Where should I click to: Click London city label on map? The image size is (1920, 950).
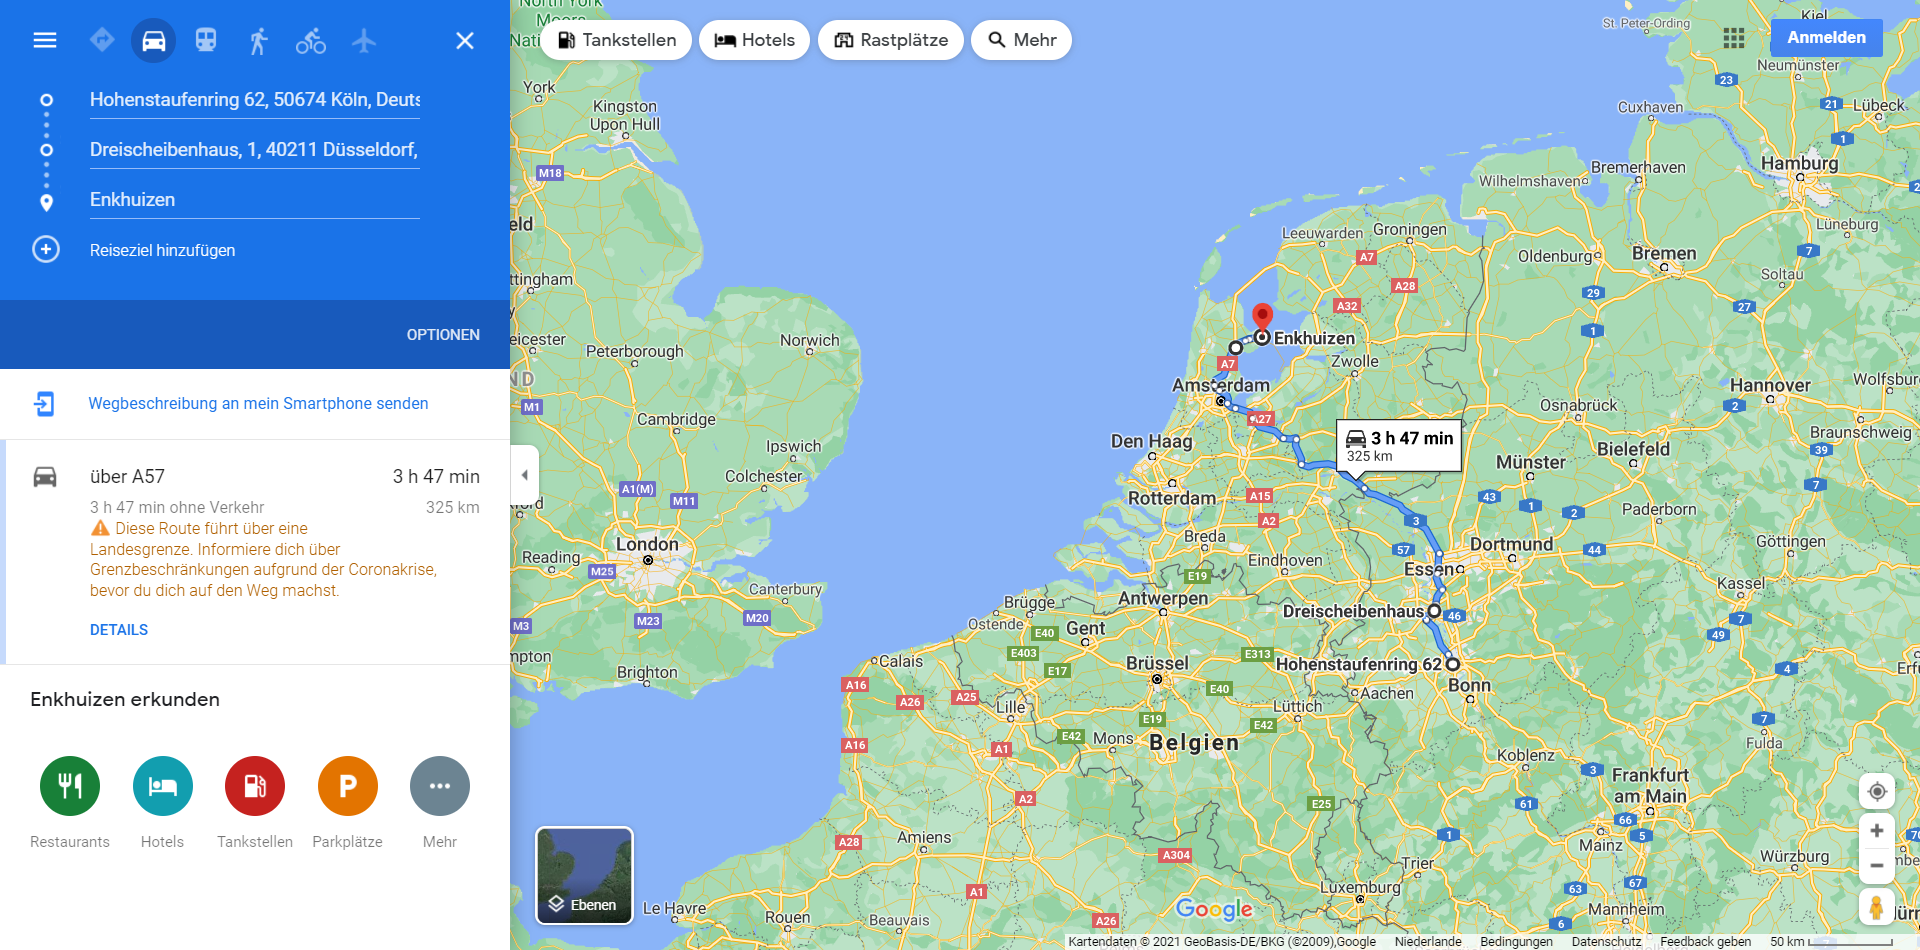pos(647,544)
